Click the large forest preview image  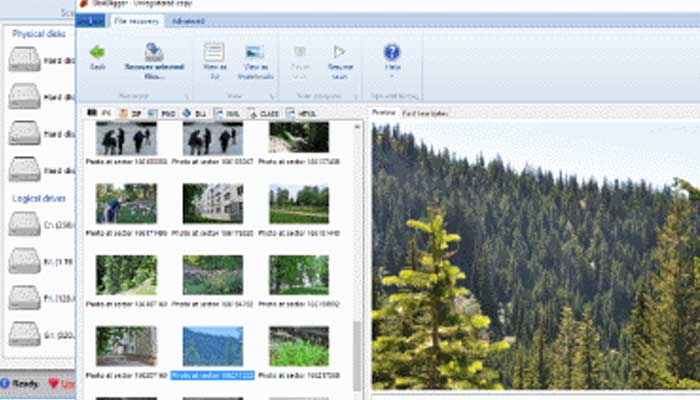click(x=536, y=256)
